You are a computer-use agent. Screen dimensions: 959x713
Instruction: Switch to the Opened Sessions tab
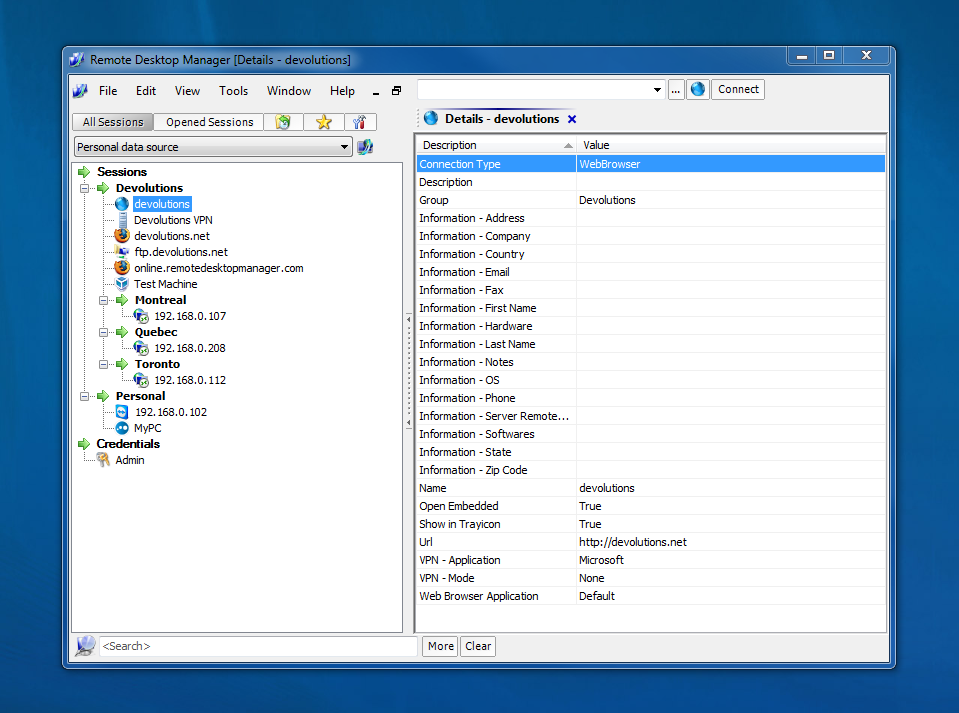(209, 122)
